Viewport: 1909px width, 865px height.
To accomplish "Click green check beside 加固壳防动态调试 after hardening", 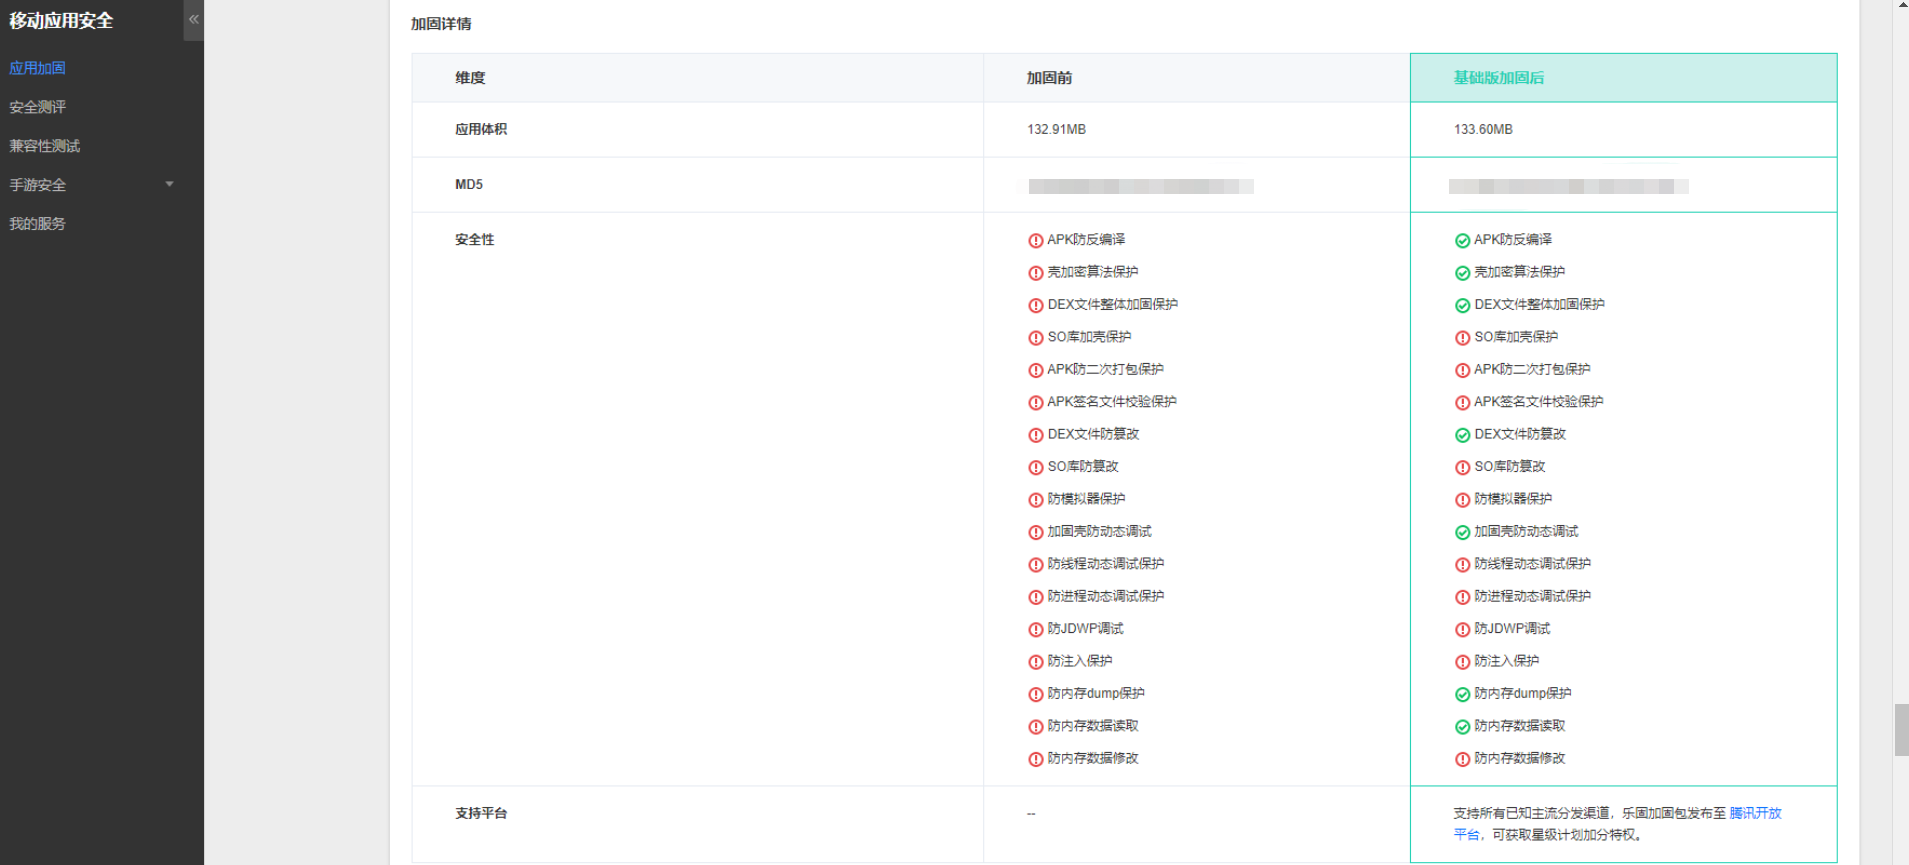I will (1462, 533).
